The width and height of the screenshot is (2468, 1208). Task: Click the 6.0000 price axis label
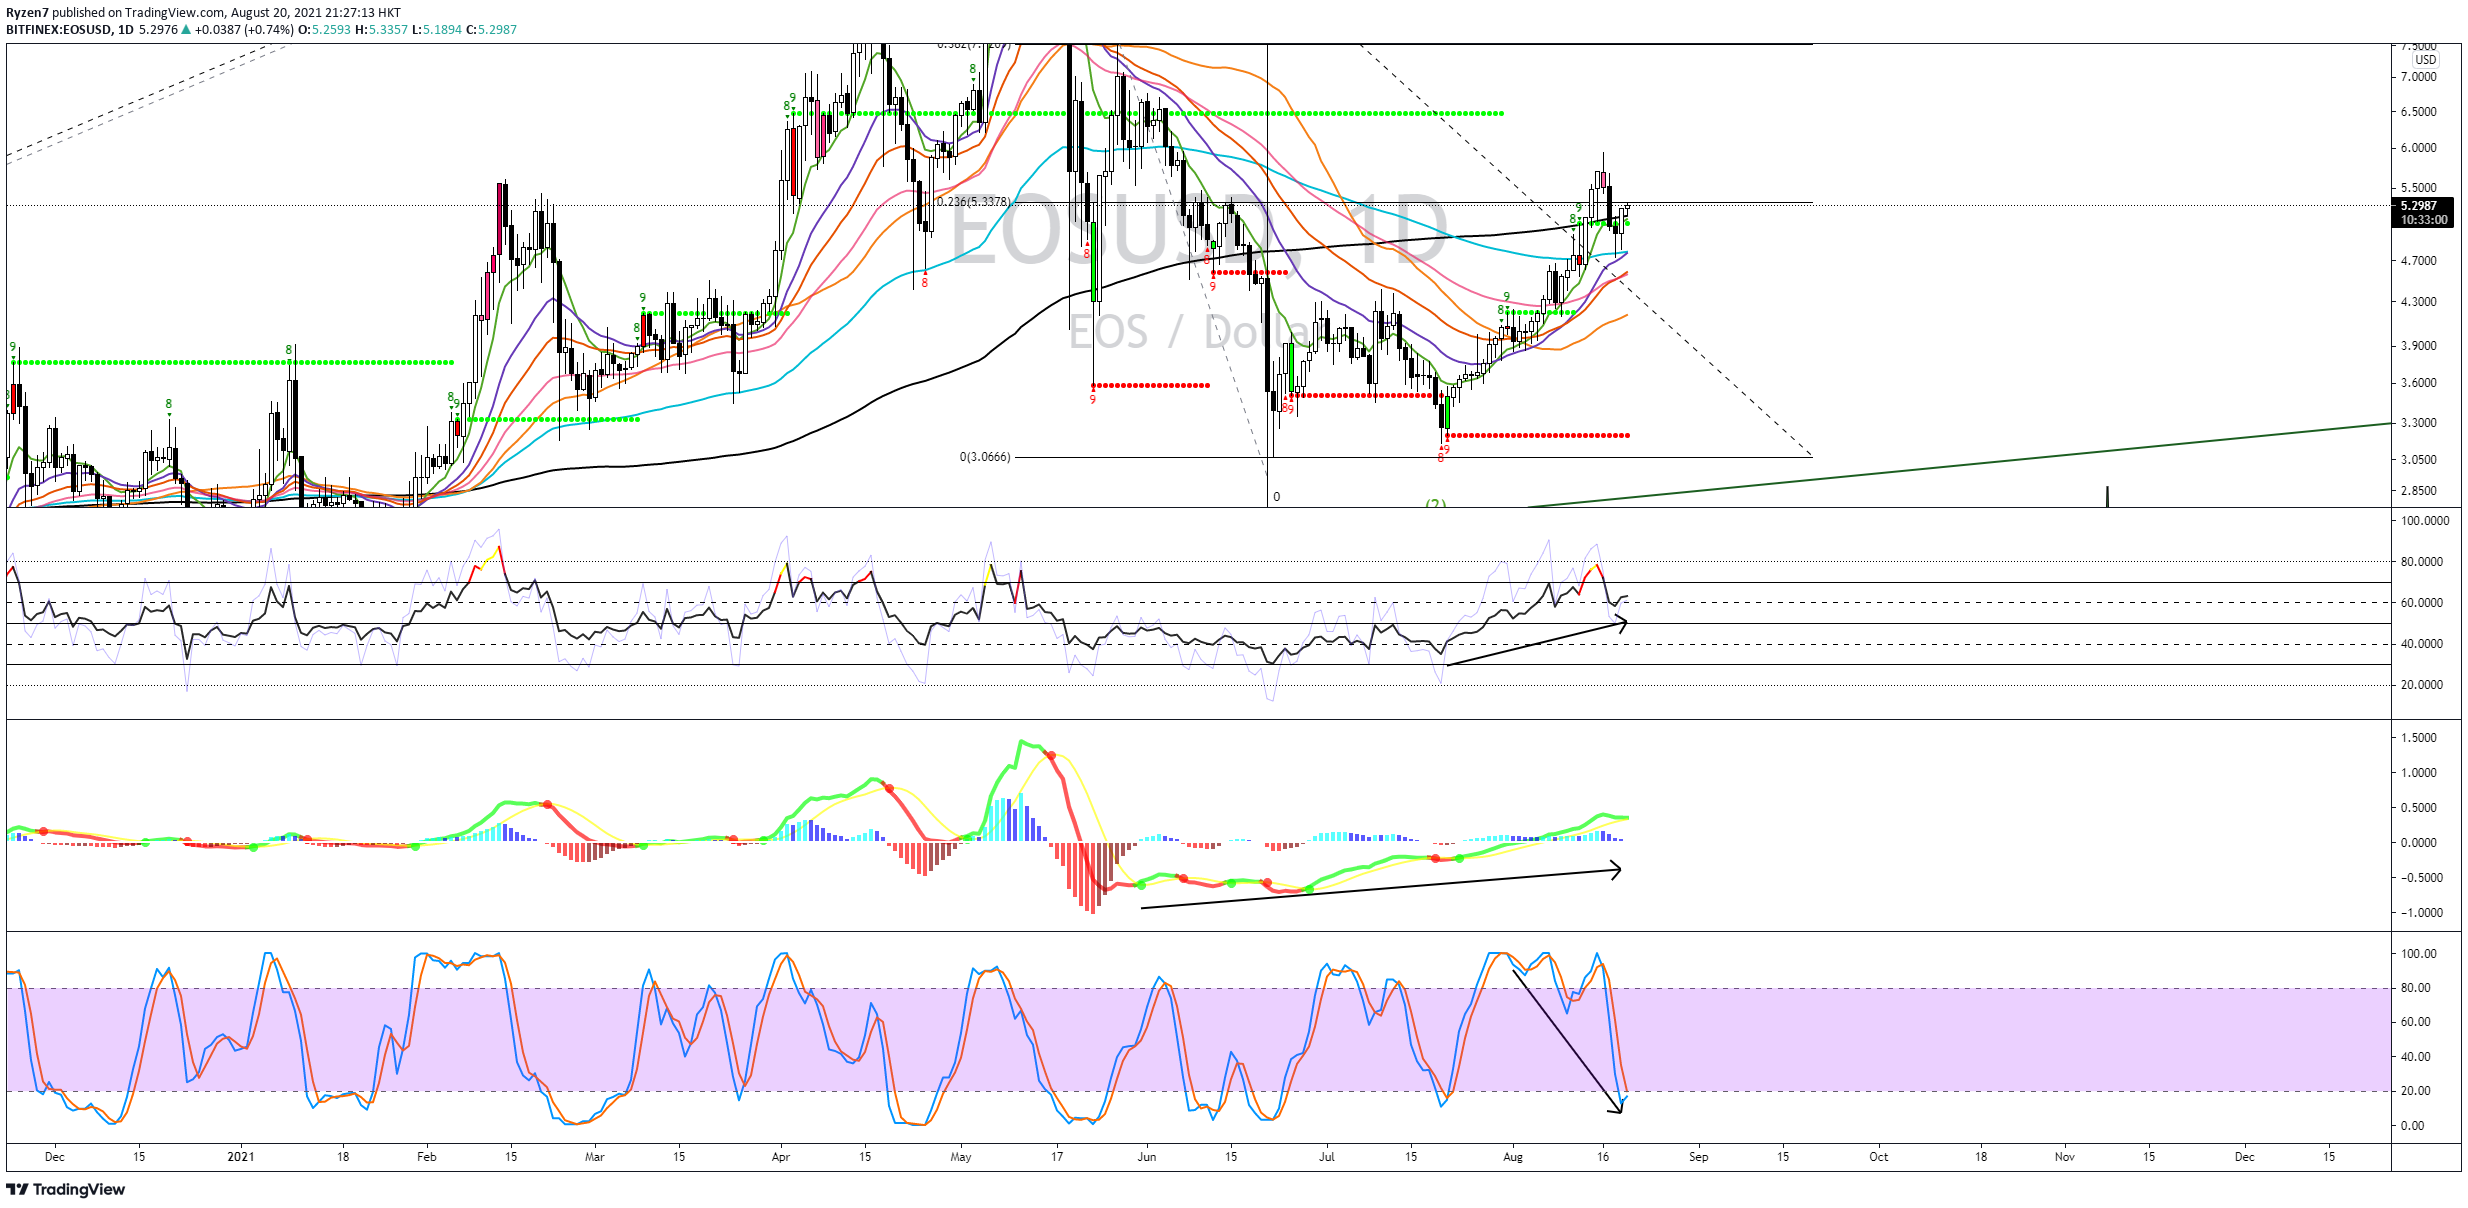pyautogui.click(x=2419, y=148)
